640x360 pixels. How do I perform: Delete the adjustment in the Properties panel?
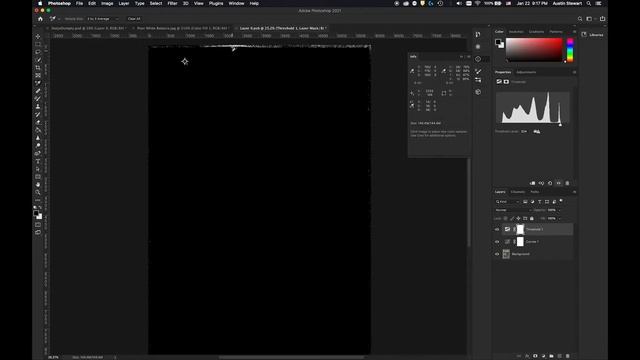pos(567,183)
